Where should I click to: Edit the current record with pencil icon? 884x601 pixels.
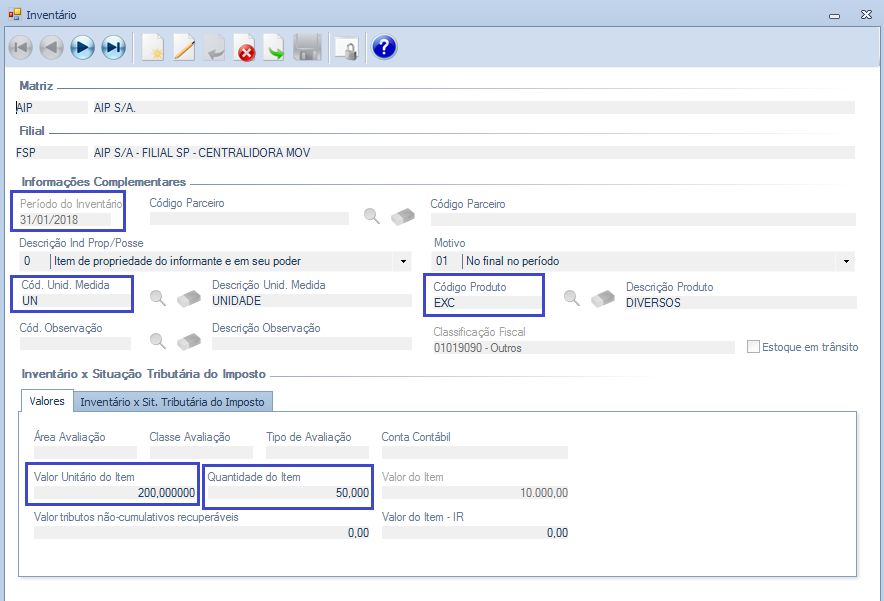[184, 47]
